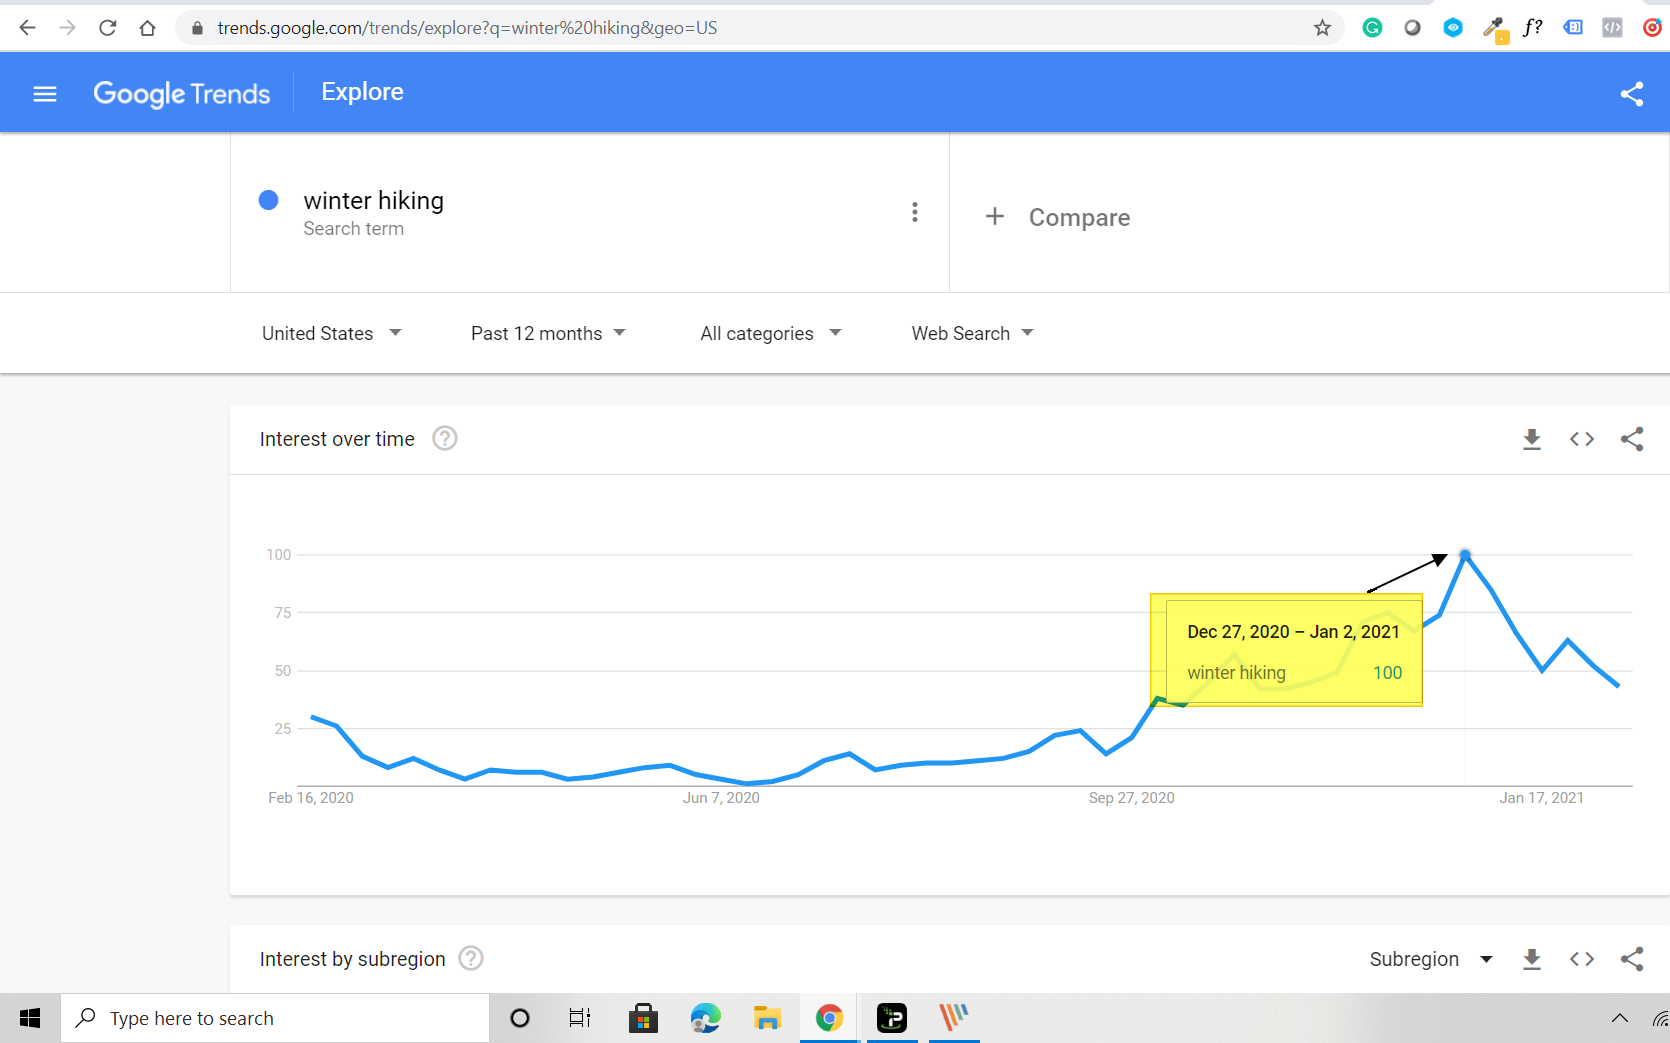1670x1043 pixels.
Task: Click the browser address bar URL
Action: click(467, 28)
